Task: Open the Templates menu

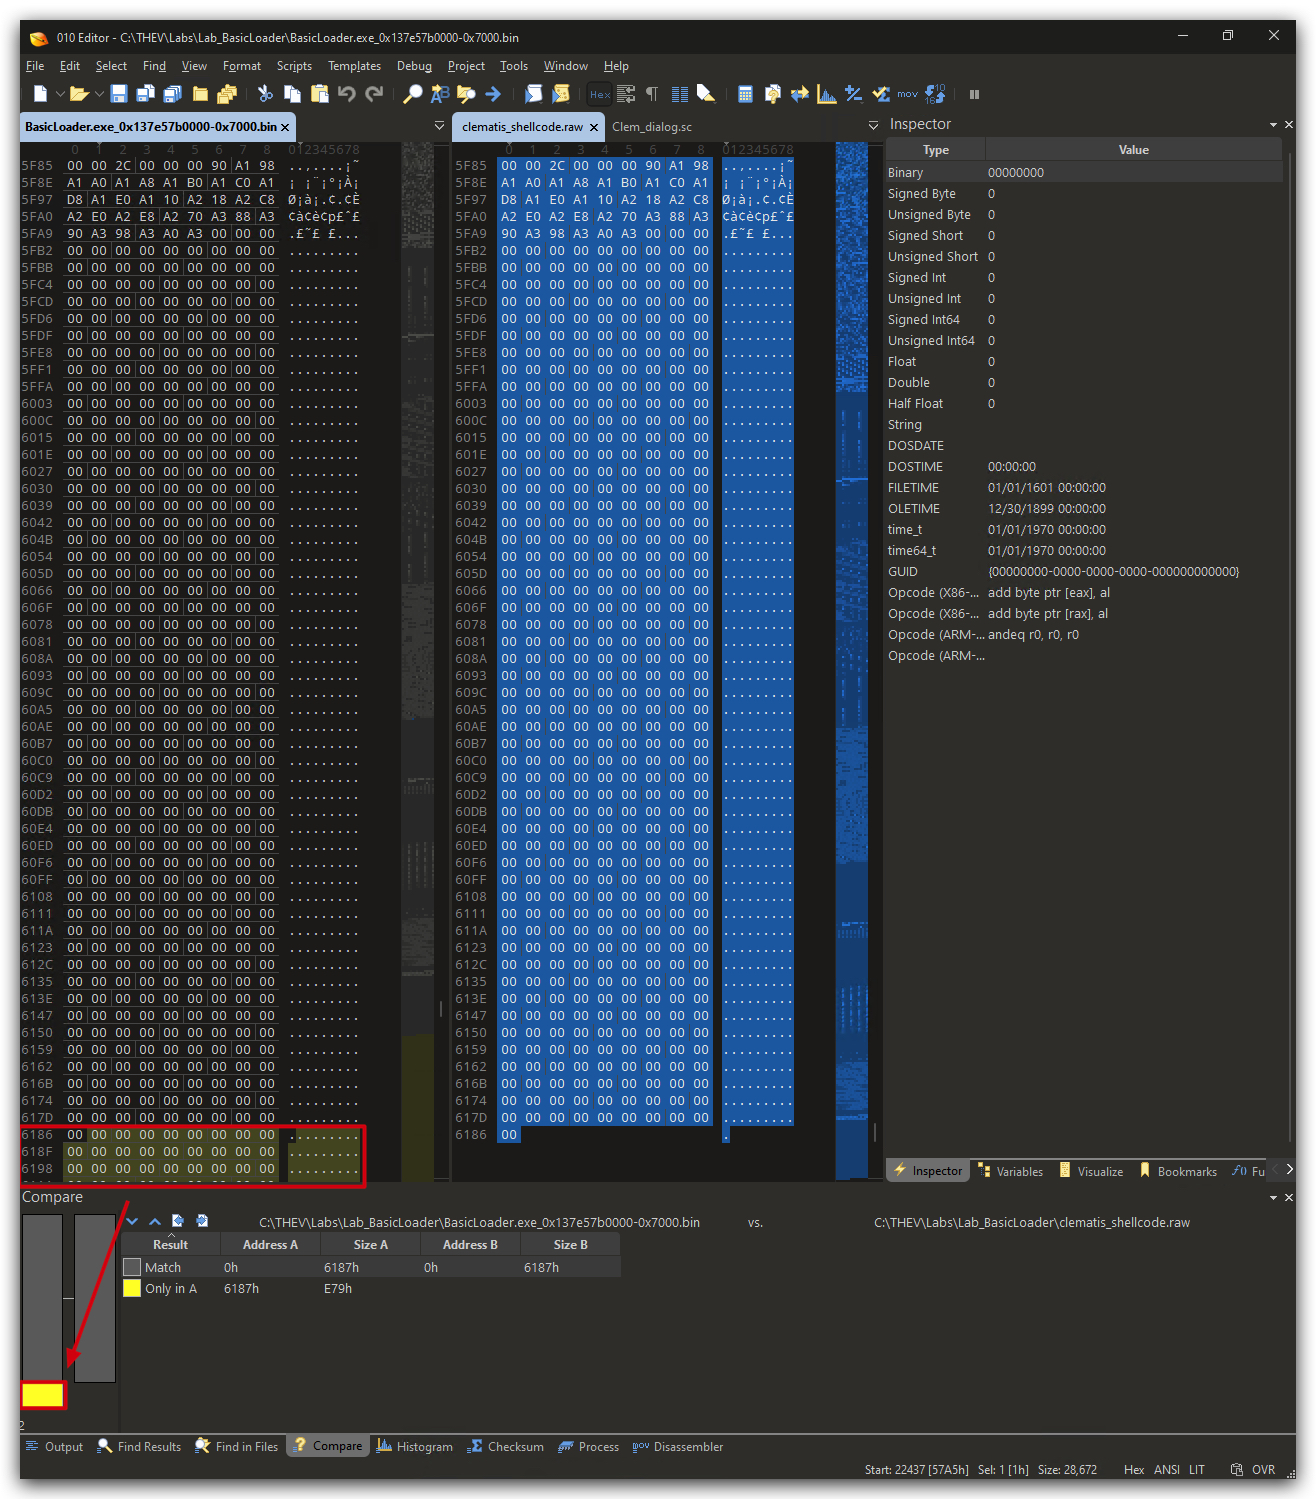Action: coord(354,66)
